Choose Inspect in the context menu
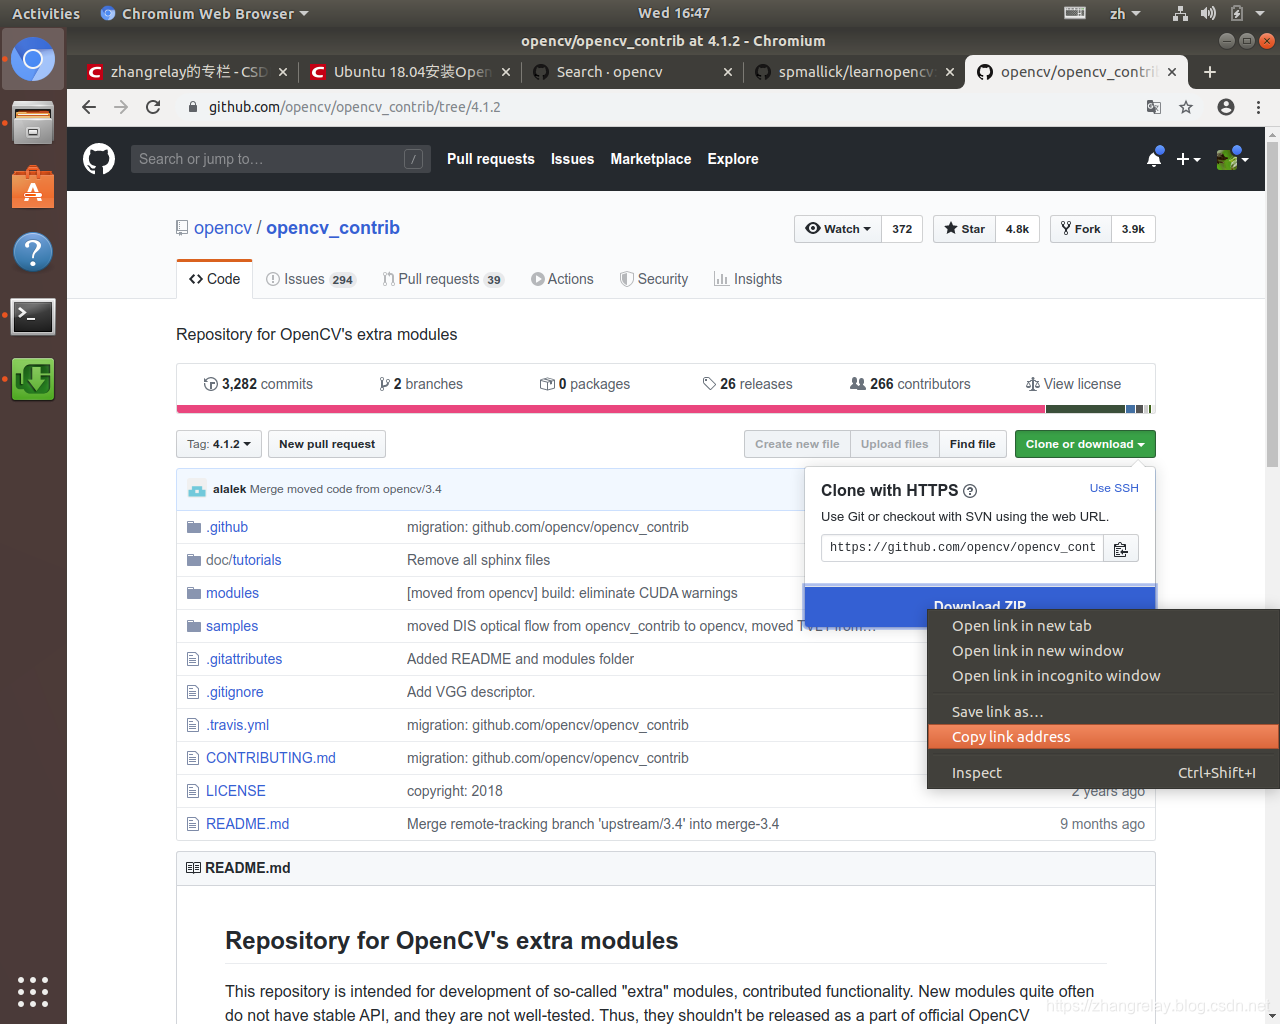 click(1103, 773)
